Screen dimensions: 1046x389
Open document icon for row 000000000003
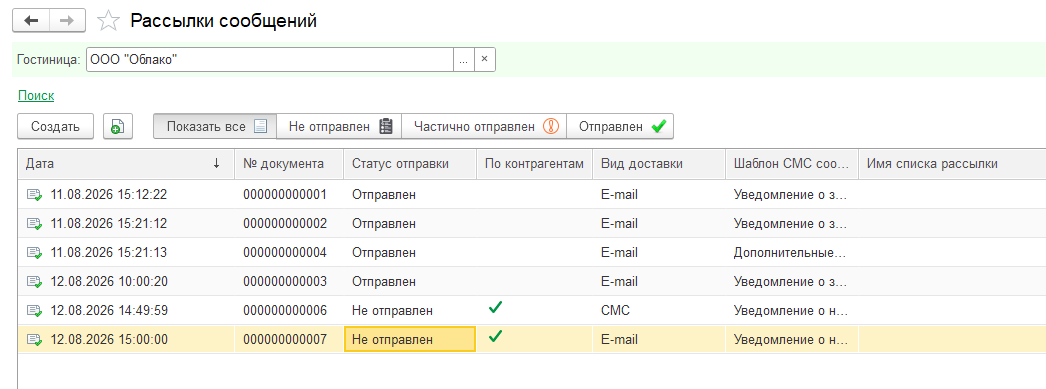(x=33, y=282)
